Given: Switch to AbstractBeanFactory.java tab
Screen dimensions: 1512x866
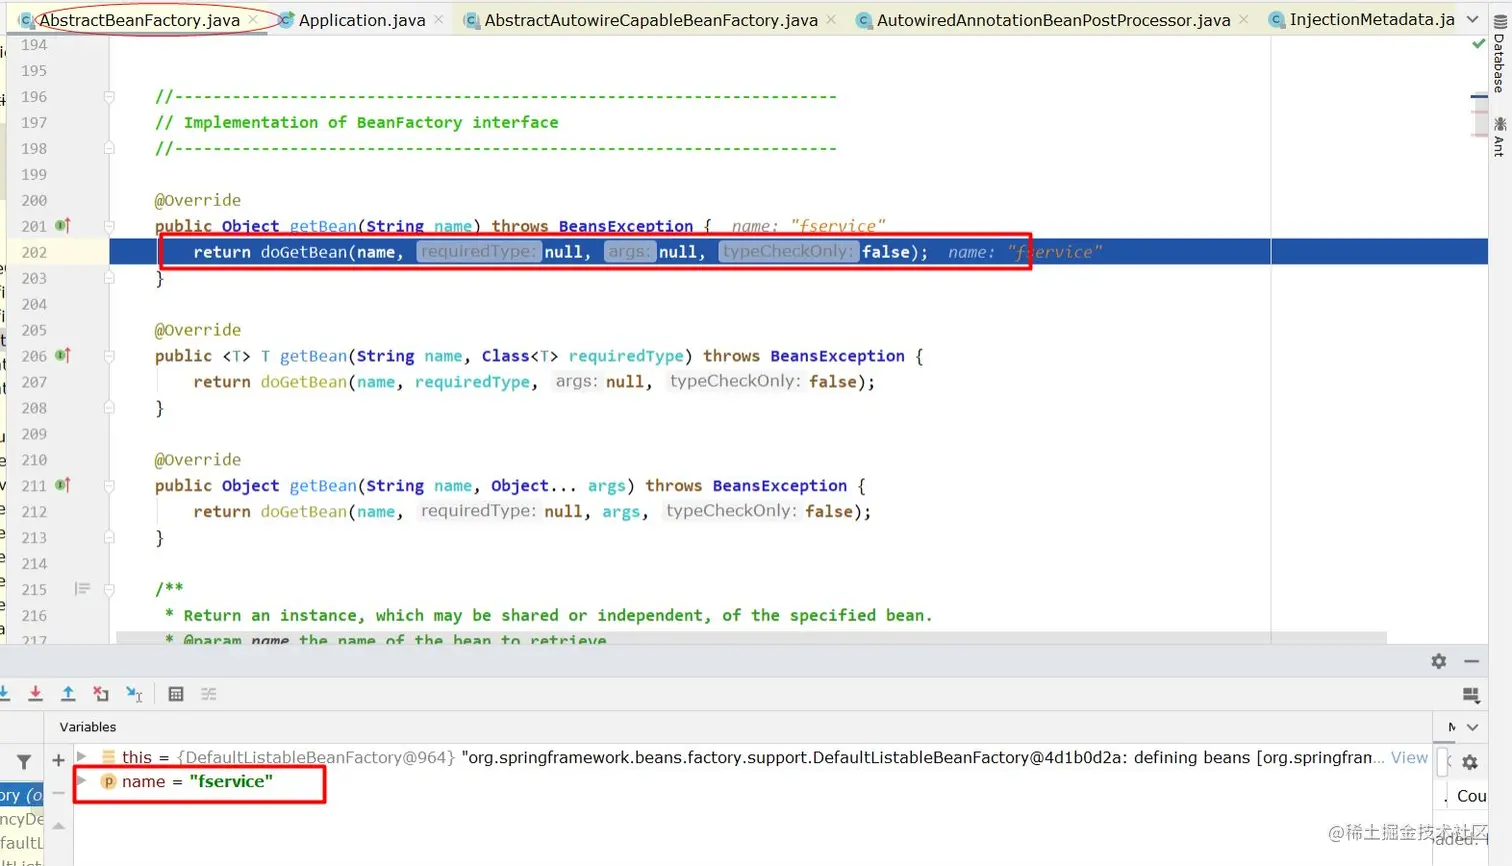Looking at the screenshot, I should 139,19.
